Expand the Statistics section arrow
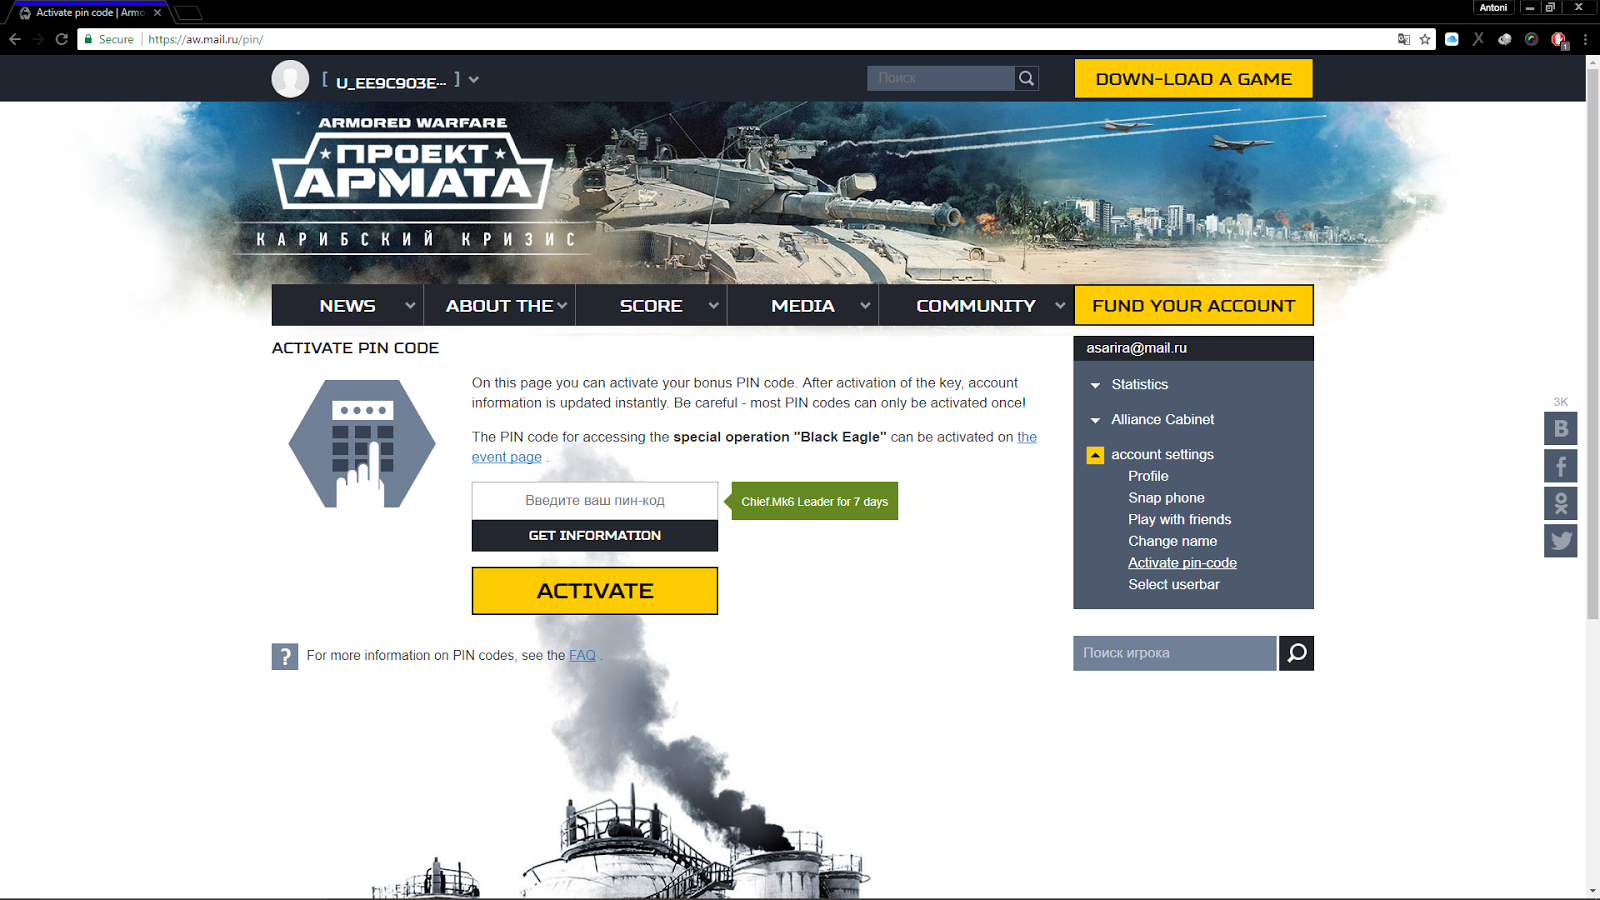The width and height of the screenshot is (1600, 900). coord(1095,385)
